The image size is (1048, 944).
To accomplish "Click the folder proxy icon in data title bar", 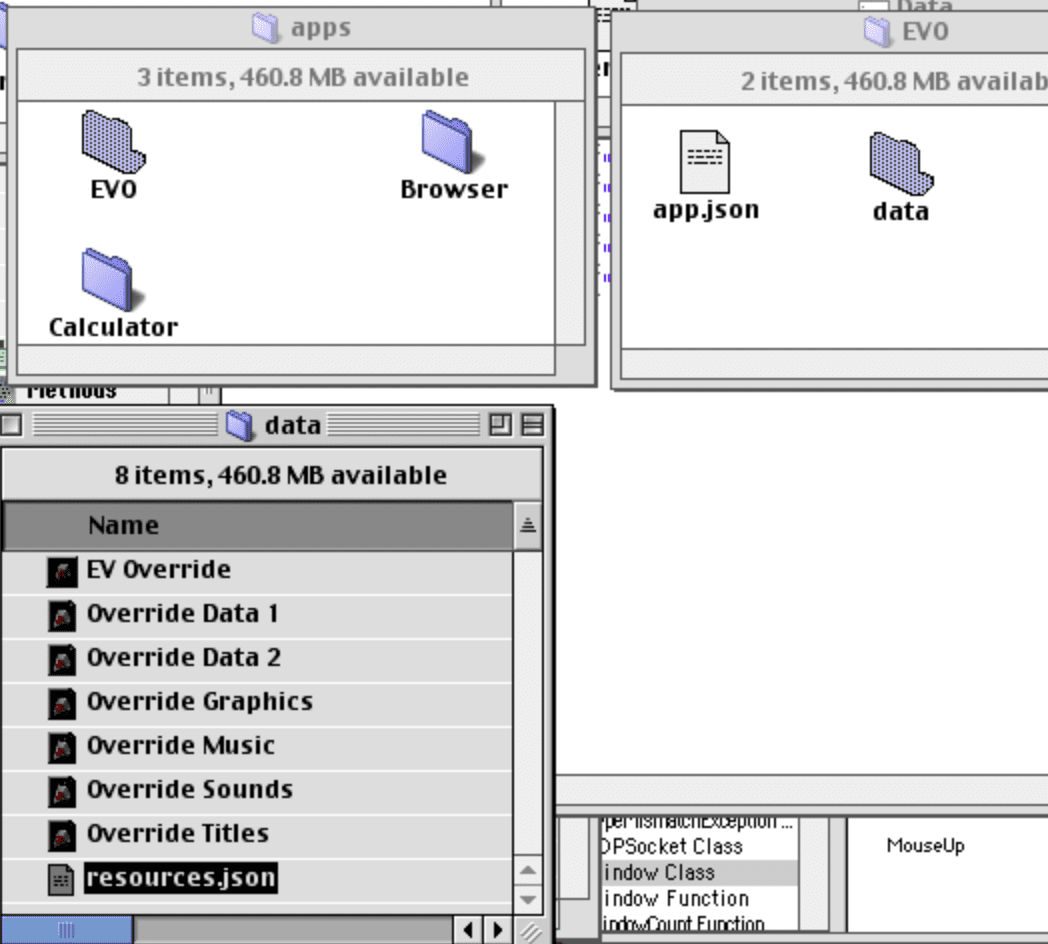I will click(x=239, y=425).
